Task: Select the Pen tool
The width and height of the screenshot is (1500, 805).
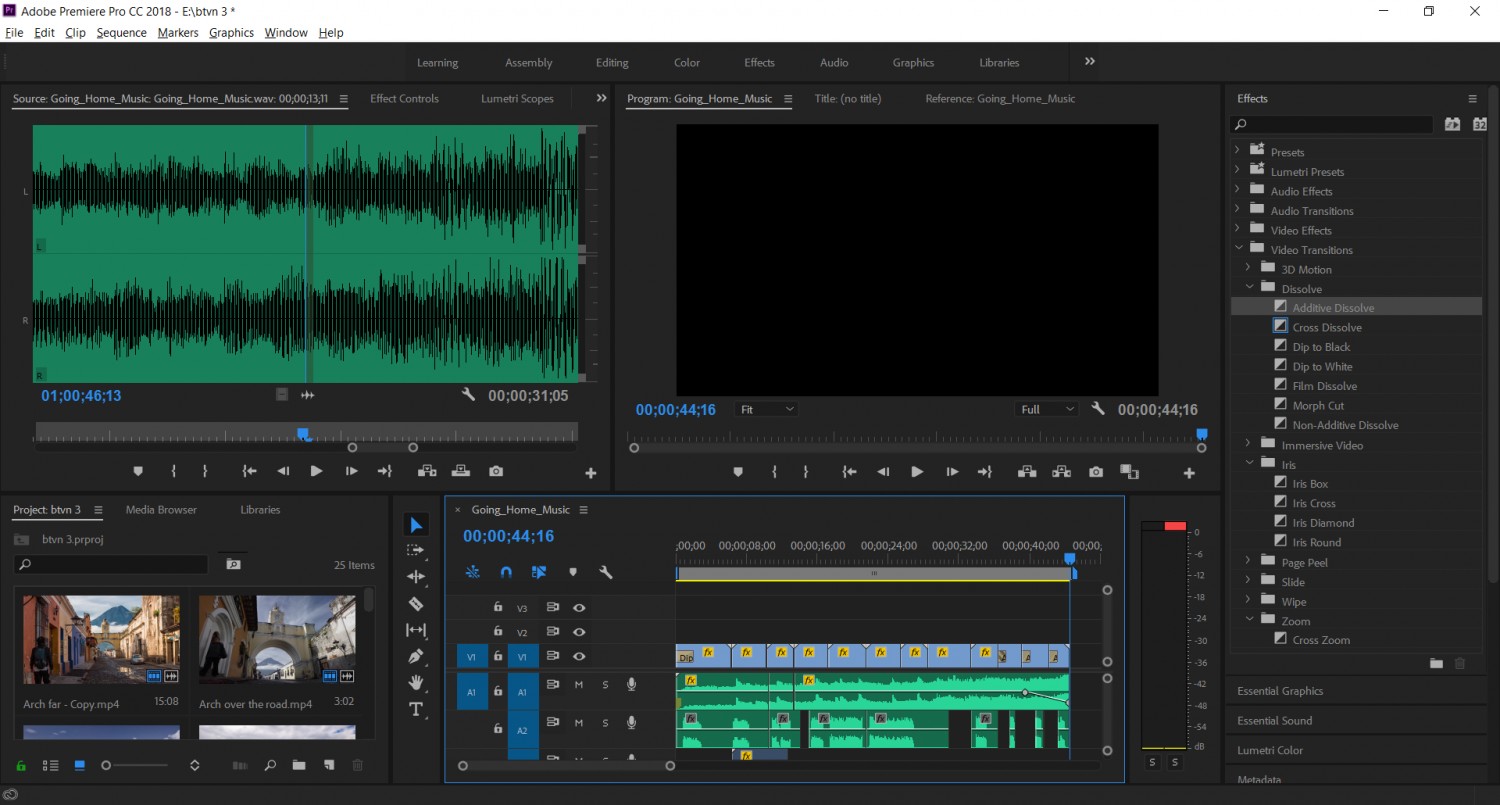Action: click(416, 656)
